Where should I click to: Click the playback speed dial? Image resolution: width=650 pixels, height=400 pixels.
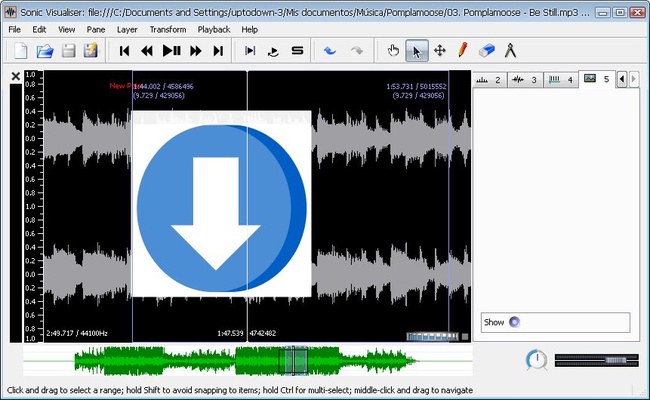[537, 359]
